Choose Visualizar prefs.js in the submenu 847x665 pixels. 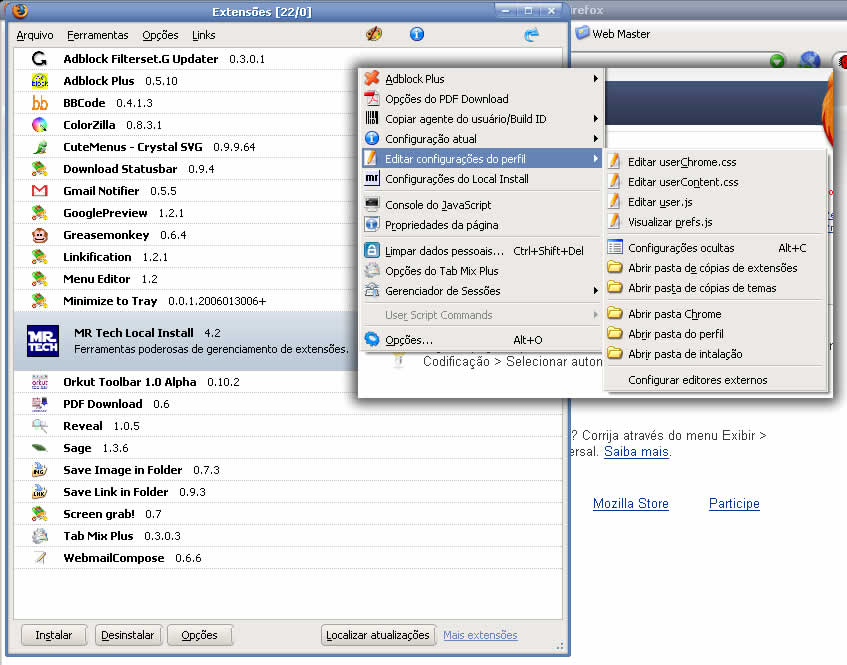tap(716, 221)
